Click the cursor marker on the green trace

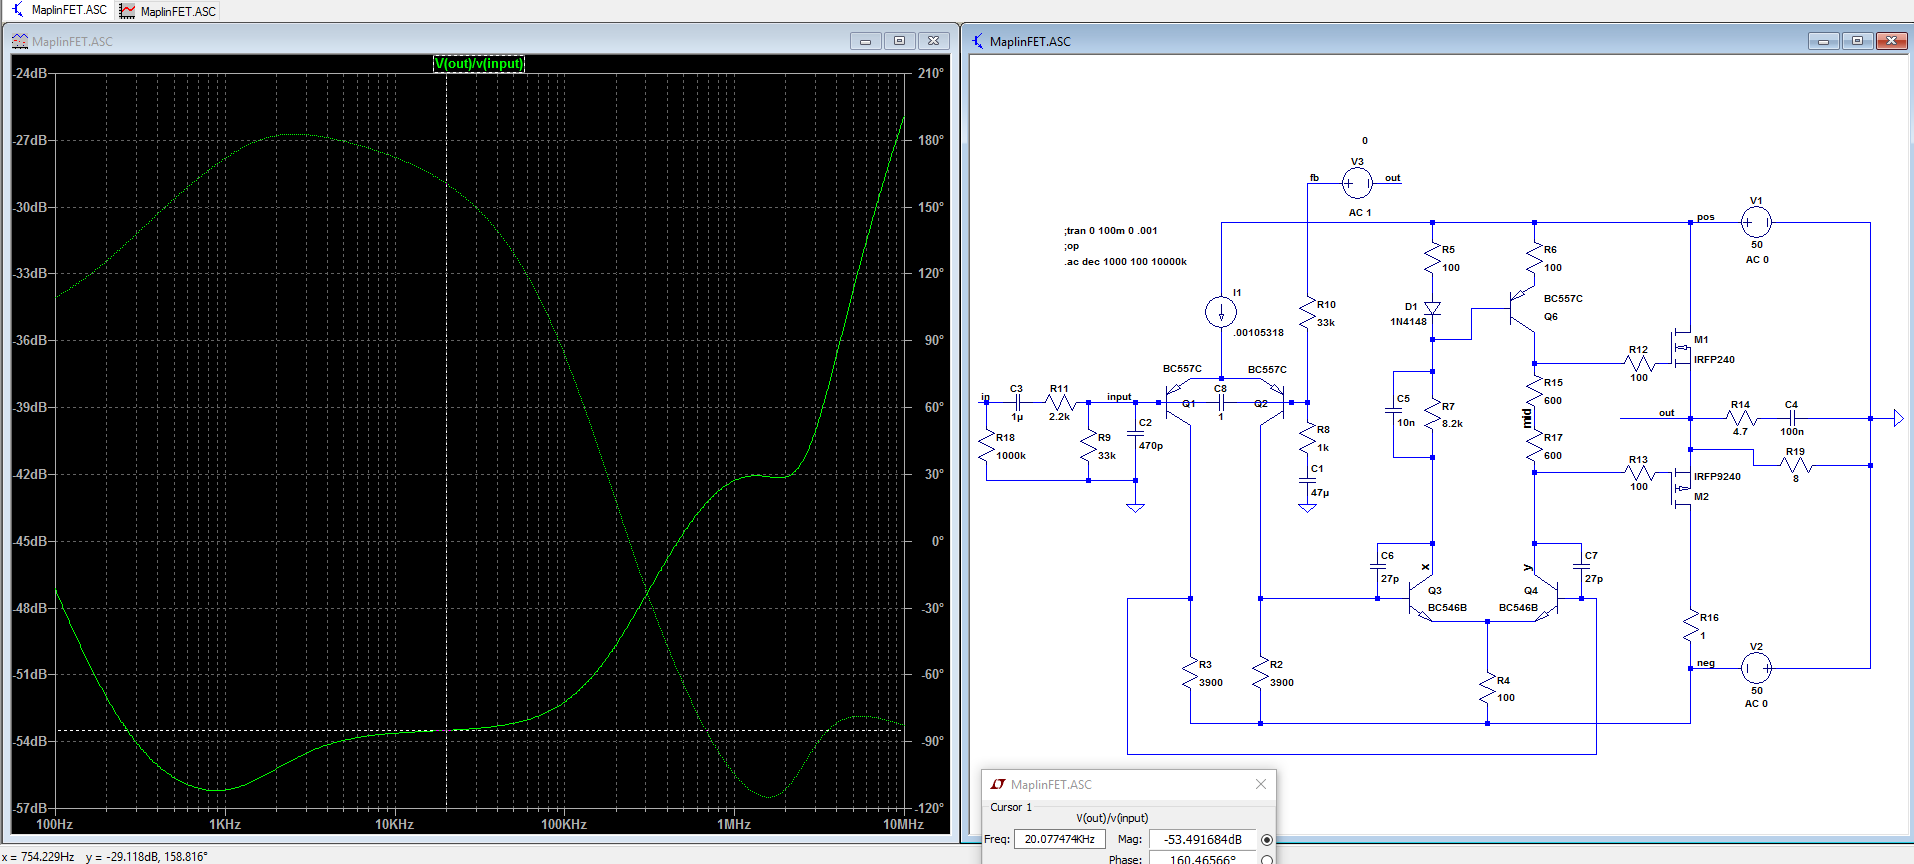(446, 730)
